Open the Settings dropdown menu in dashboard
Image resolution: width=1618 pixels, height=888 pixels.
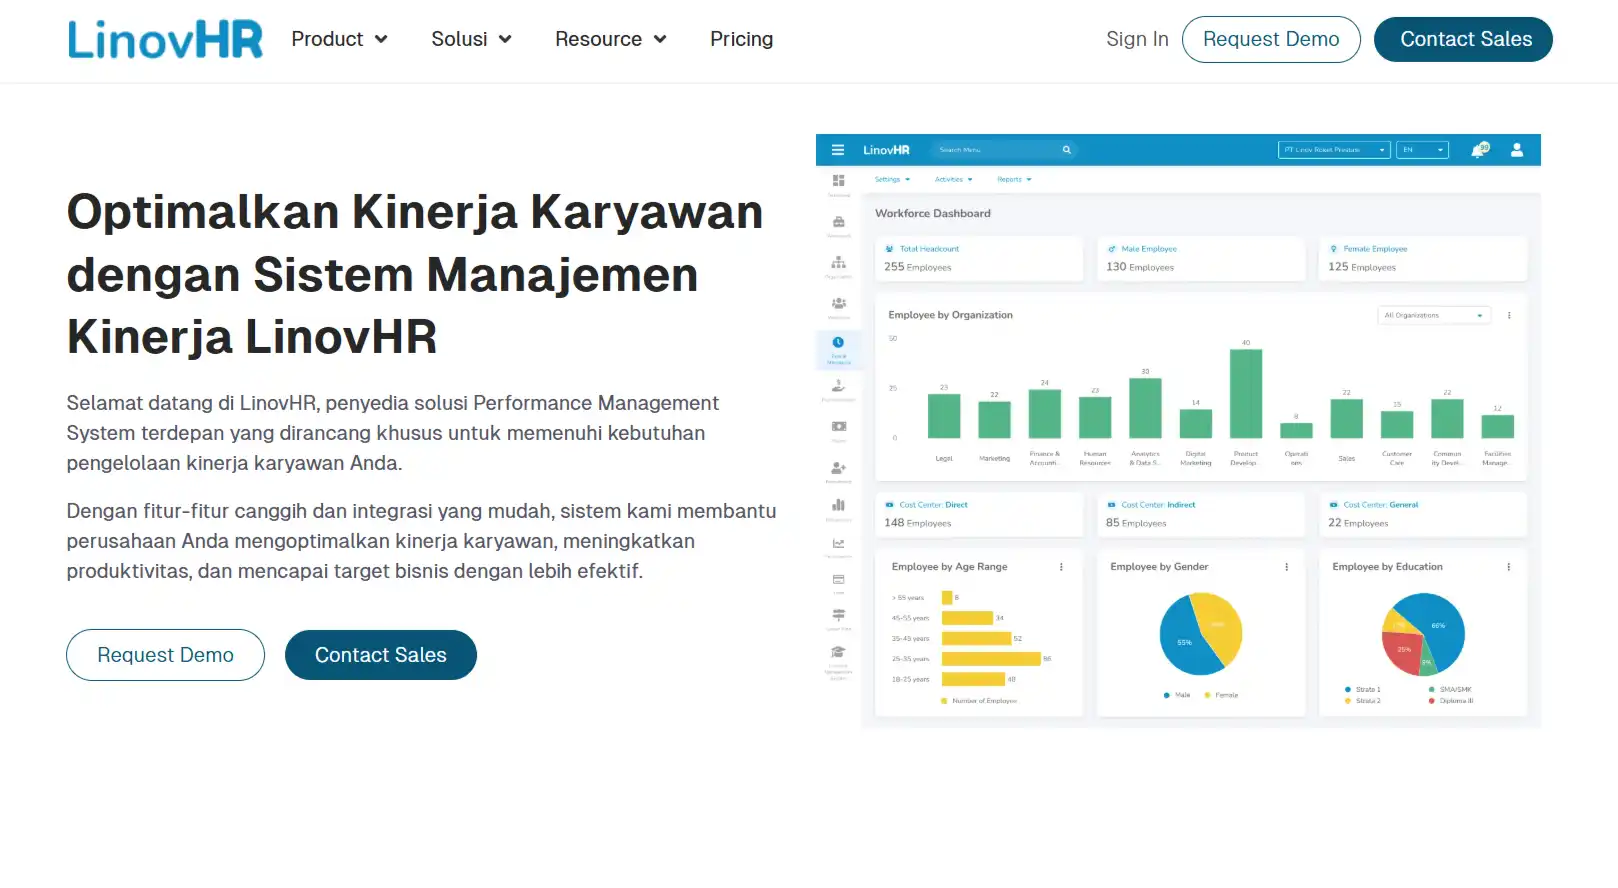(x=892, y=180)
